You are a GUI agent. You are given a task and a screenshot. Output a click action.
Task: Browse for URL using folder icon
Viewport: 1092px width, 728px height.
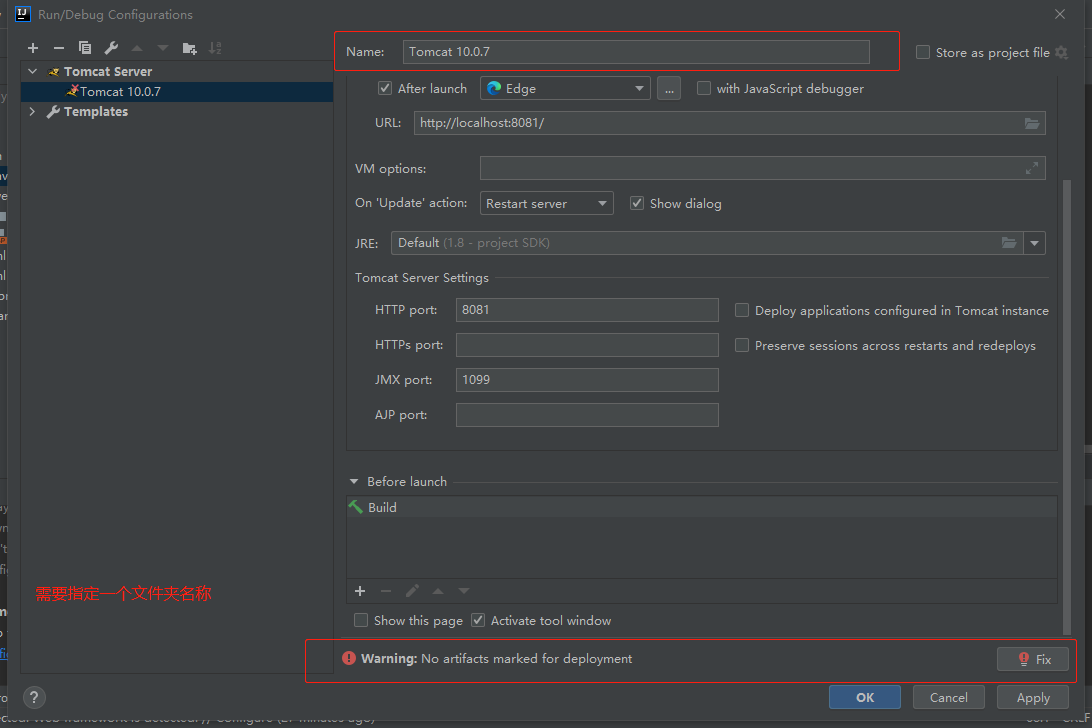pyautogui.click(x=1031, y=123)
